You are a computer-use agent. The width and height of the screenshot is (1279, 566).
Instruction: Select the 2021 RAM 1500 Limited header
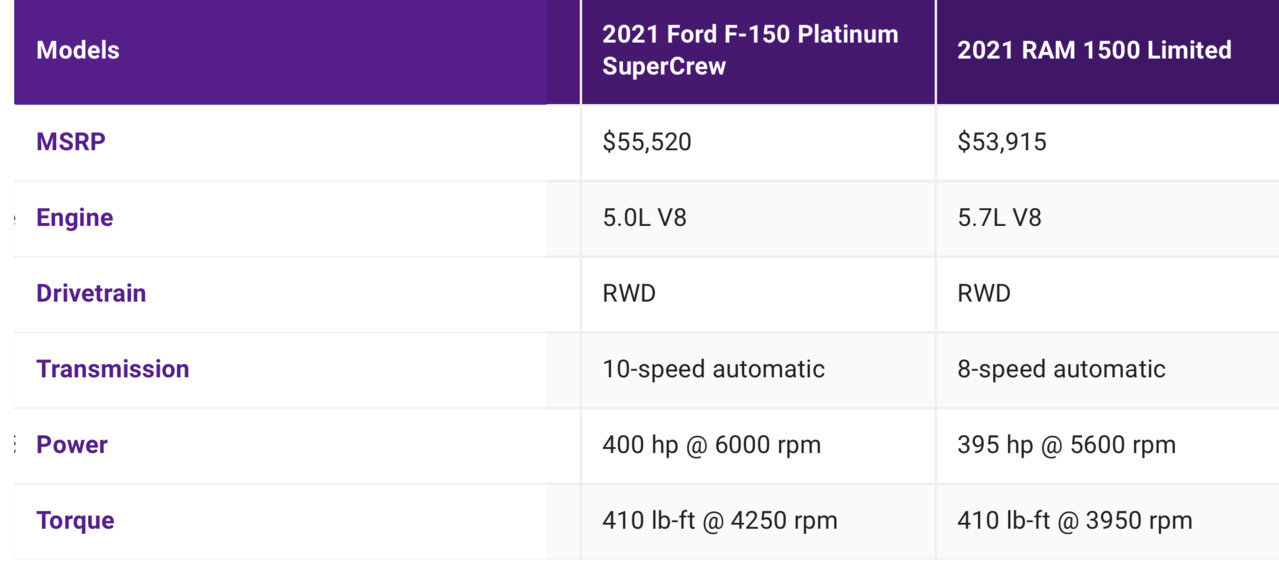coord(1094,50)
